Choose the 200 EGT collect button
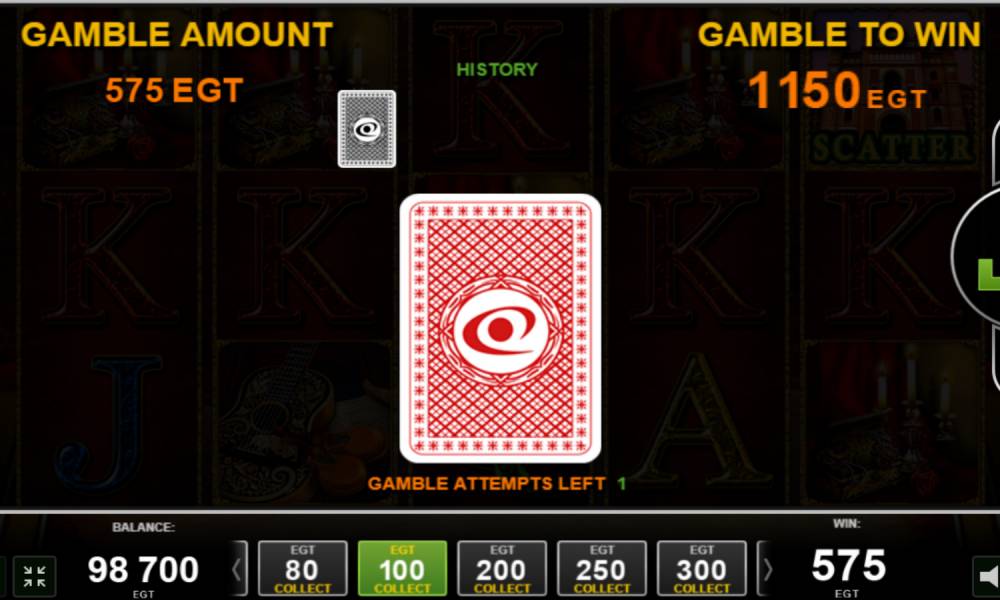 (x=502, y=568)
